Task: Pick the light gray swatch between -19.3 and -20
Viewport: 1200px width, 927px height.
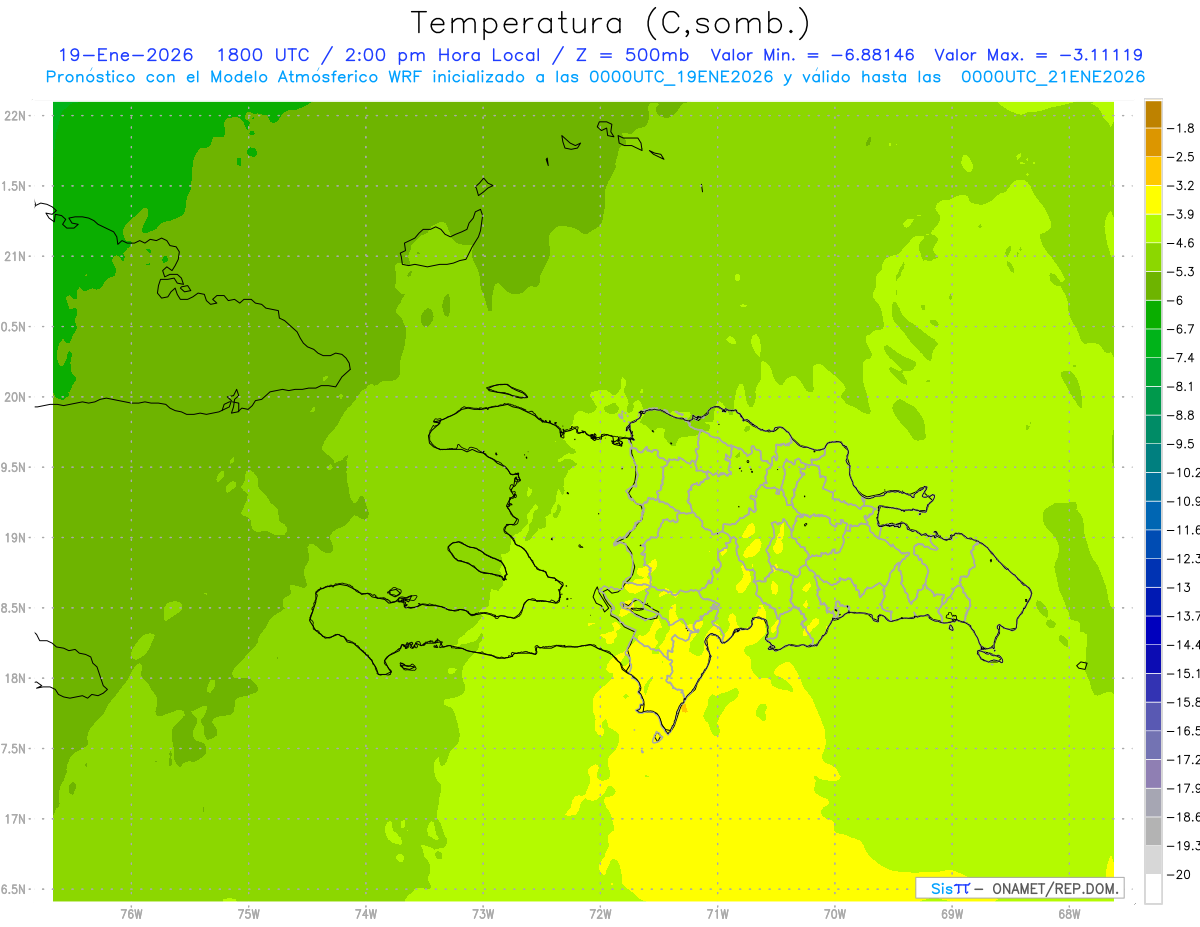Action: pos(1153,860)
